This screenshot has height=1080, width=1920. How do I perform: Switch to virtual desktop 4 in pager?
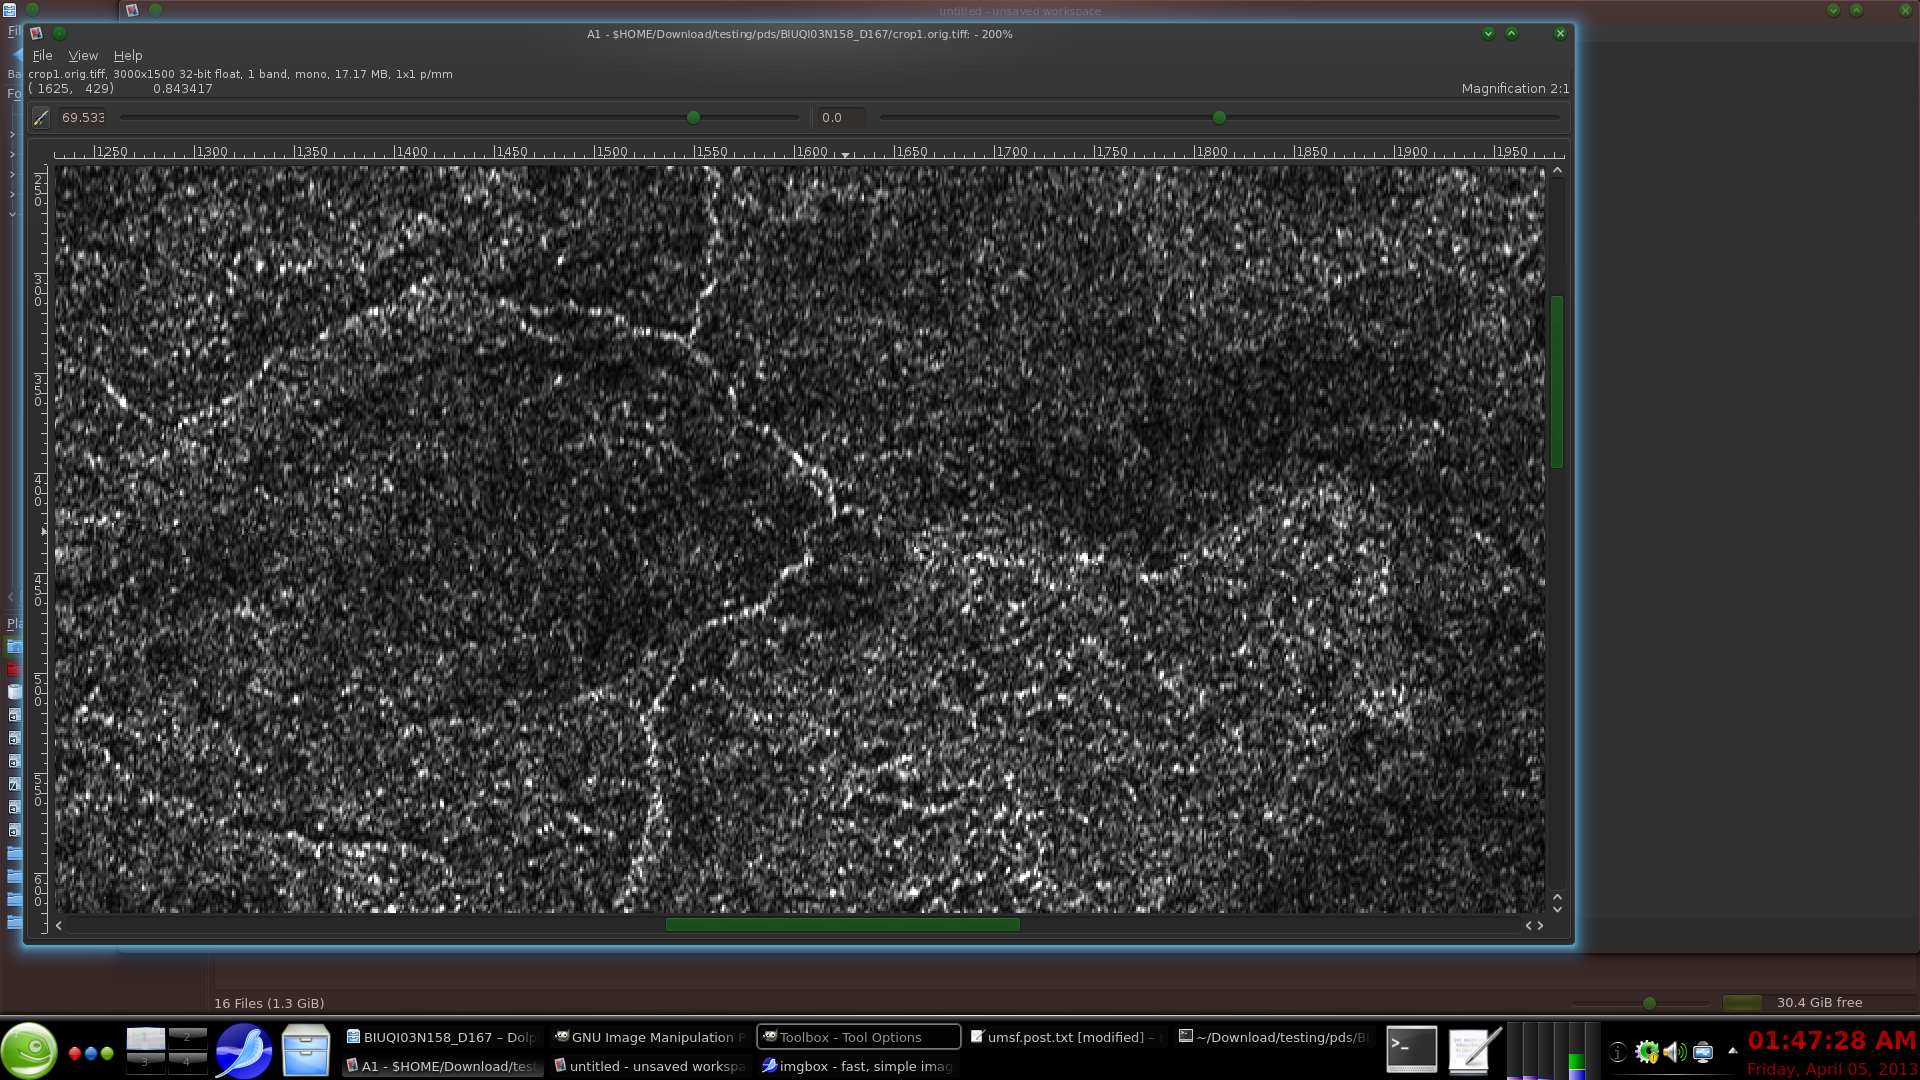pyautogui.click(x=187, y=1062)
